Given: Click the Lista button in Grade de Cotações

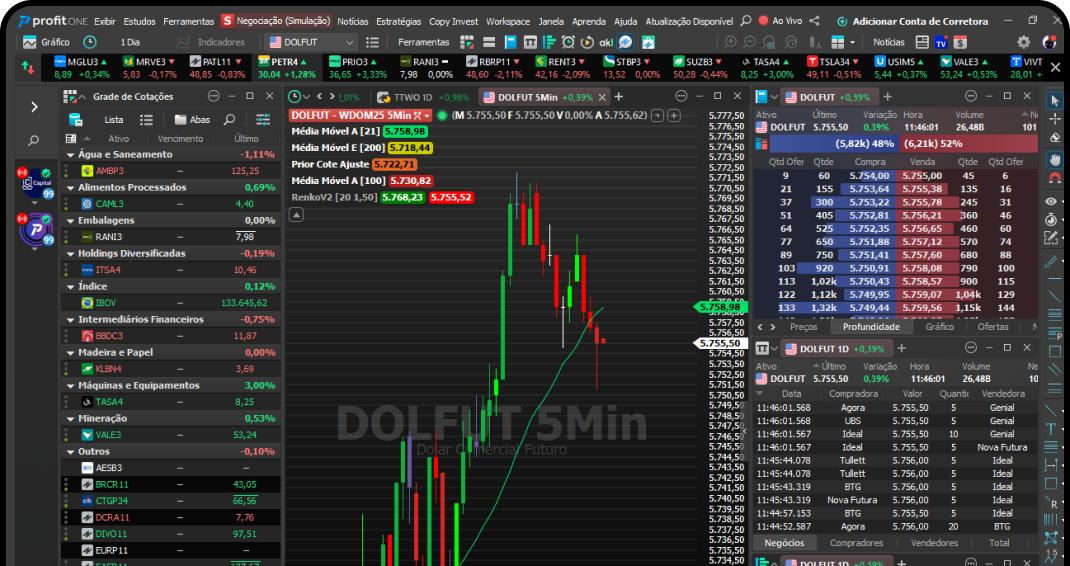Looking at the screenshot, I should (114, 119).
